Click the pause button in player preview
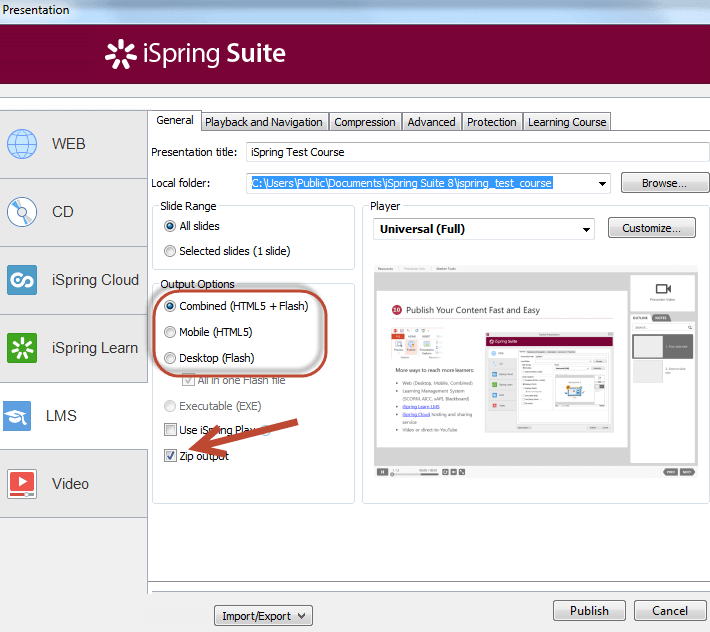This screenshot has height=632, width=710. pos(382,472)
